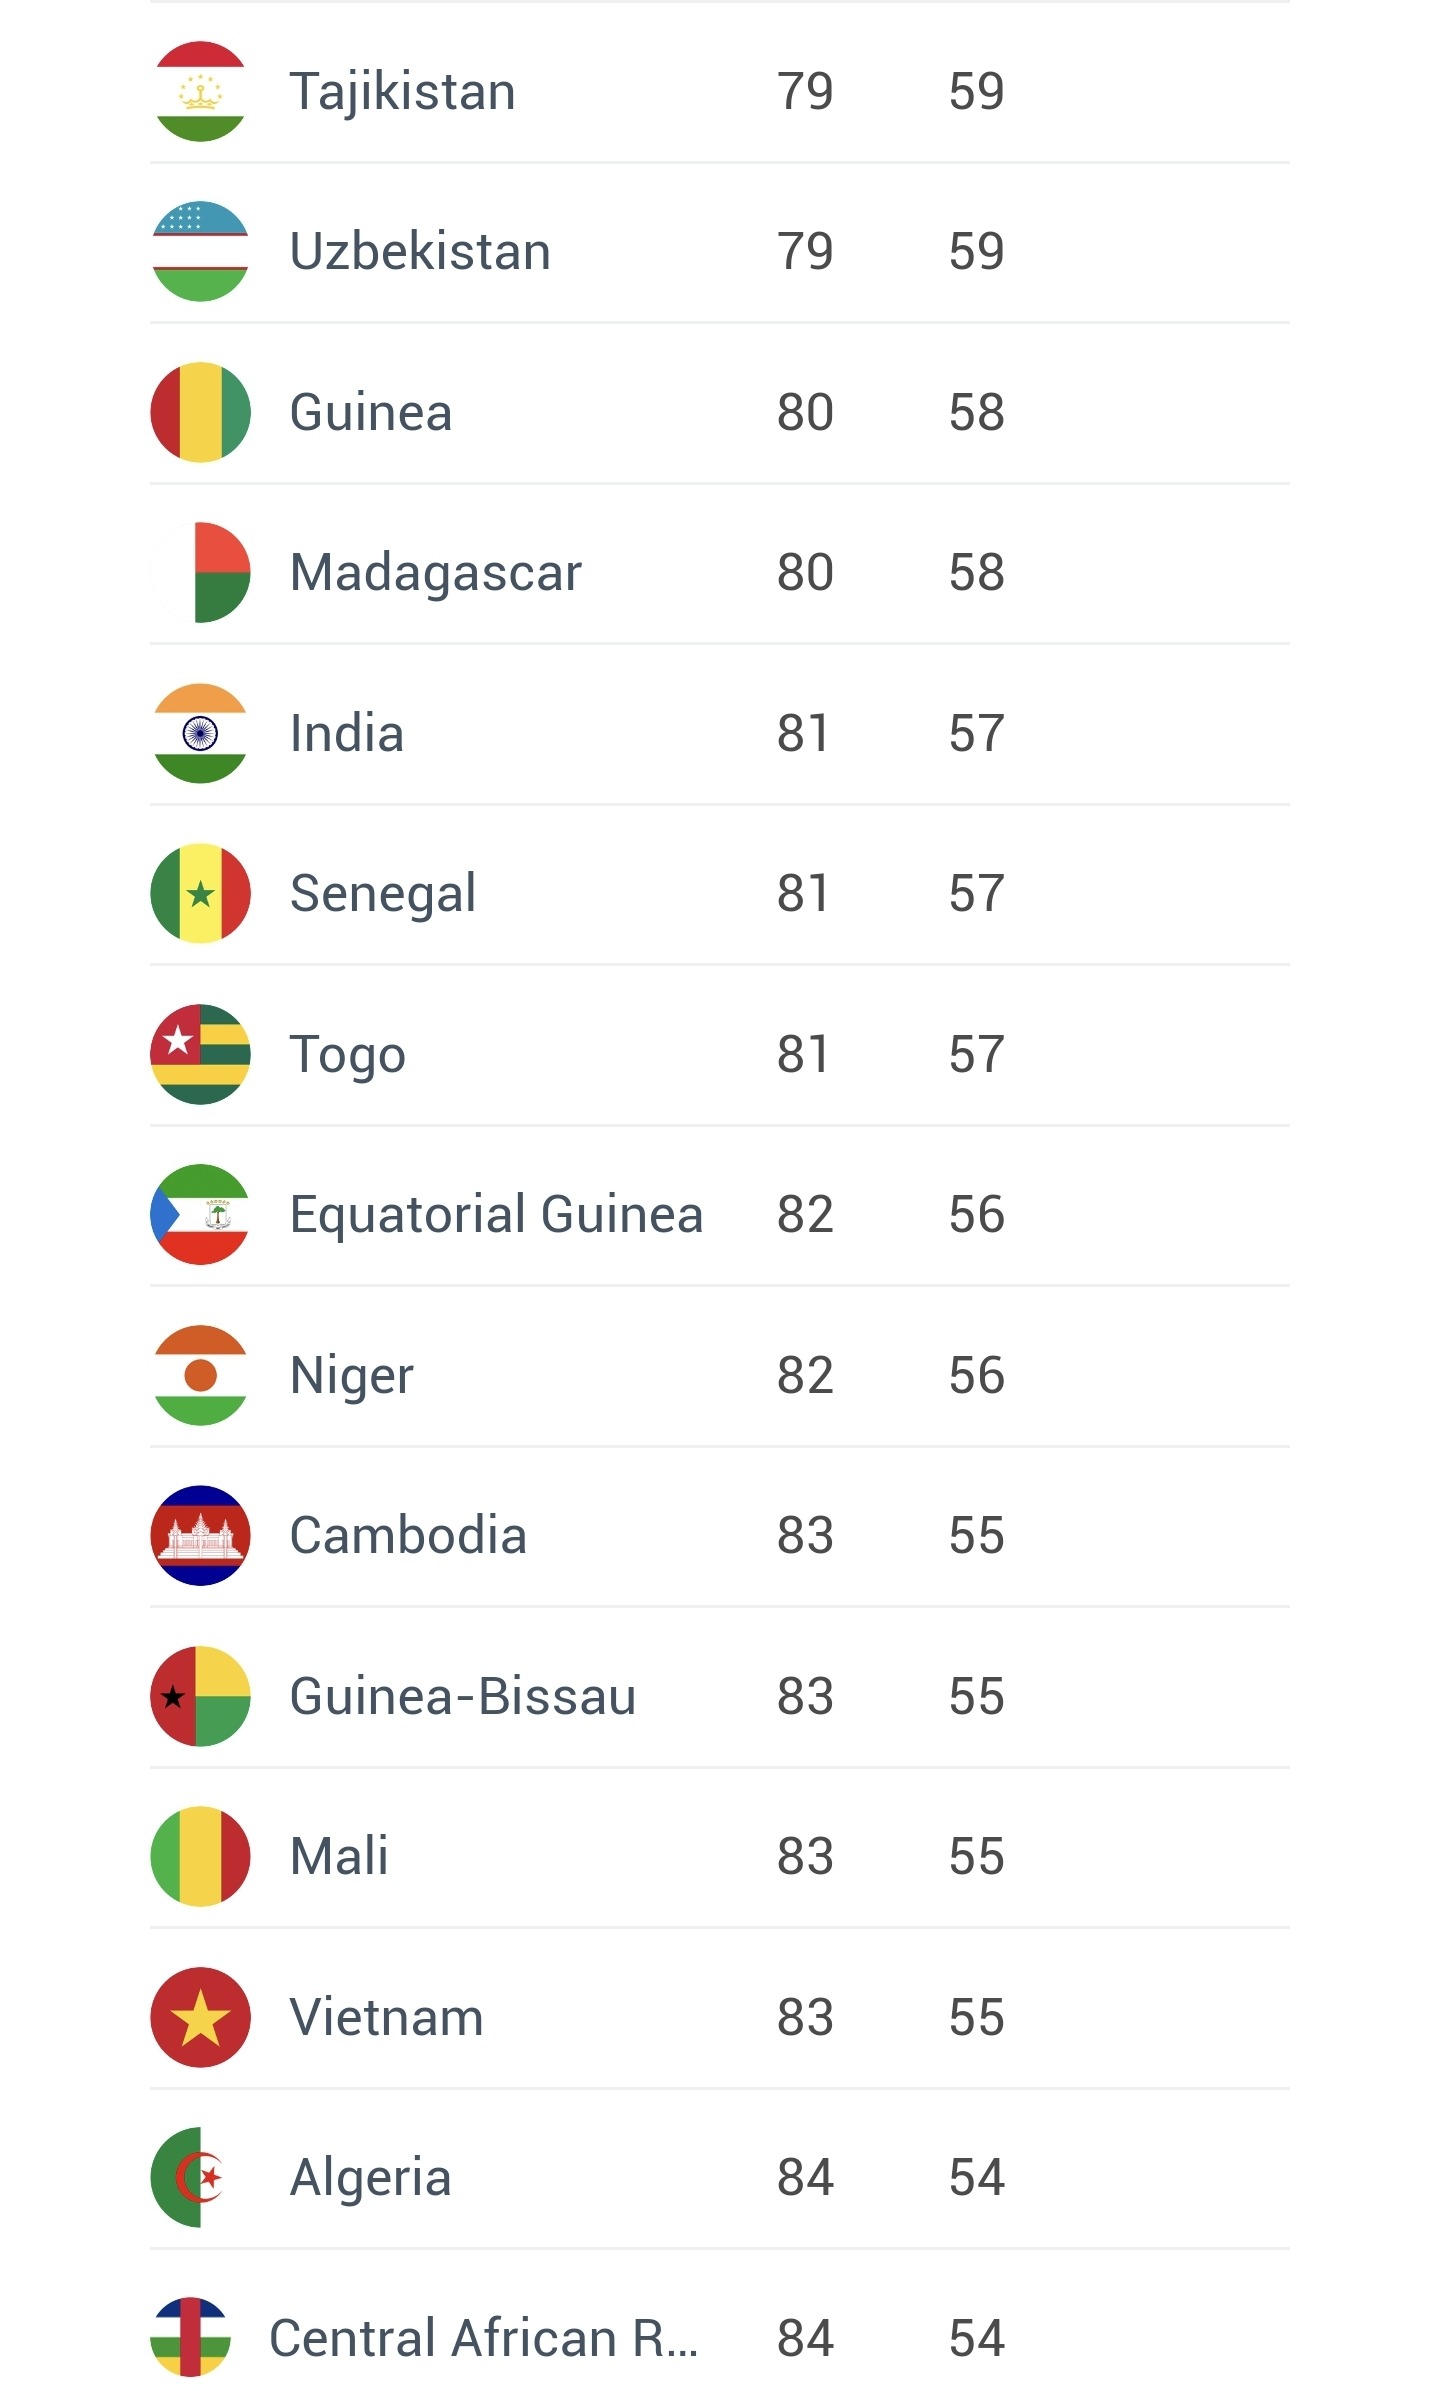1439x2391 pixels.
Task: Click India's rank number 81
Action: pyautogui.click(x=804, y=733)
